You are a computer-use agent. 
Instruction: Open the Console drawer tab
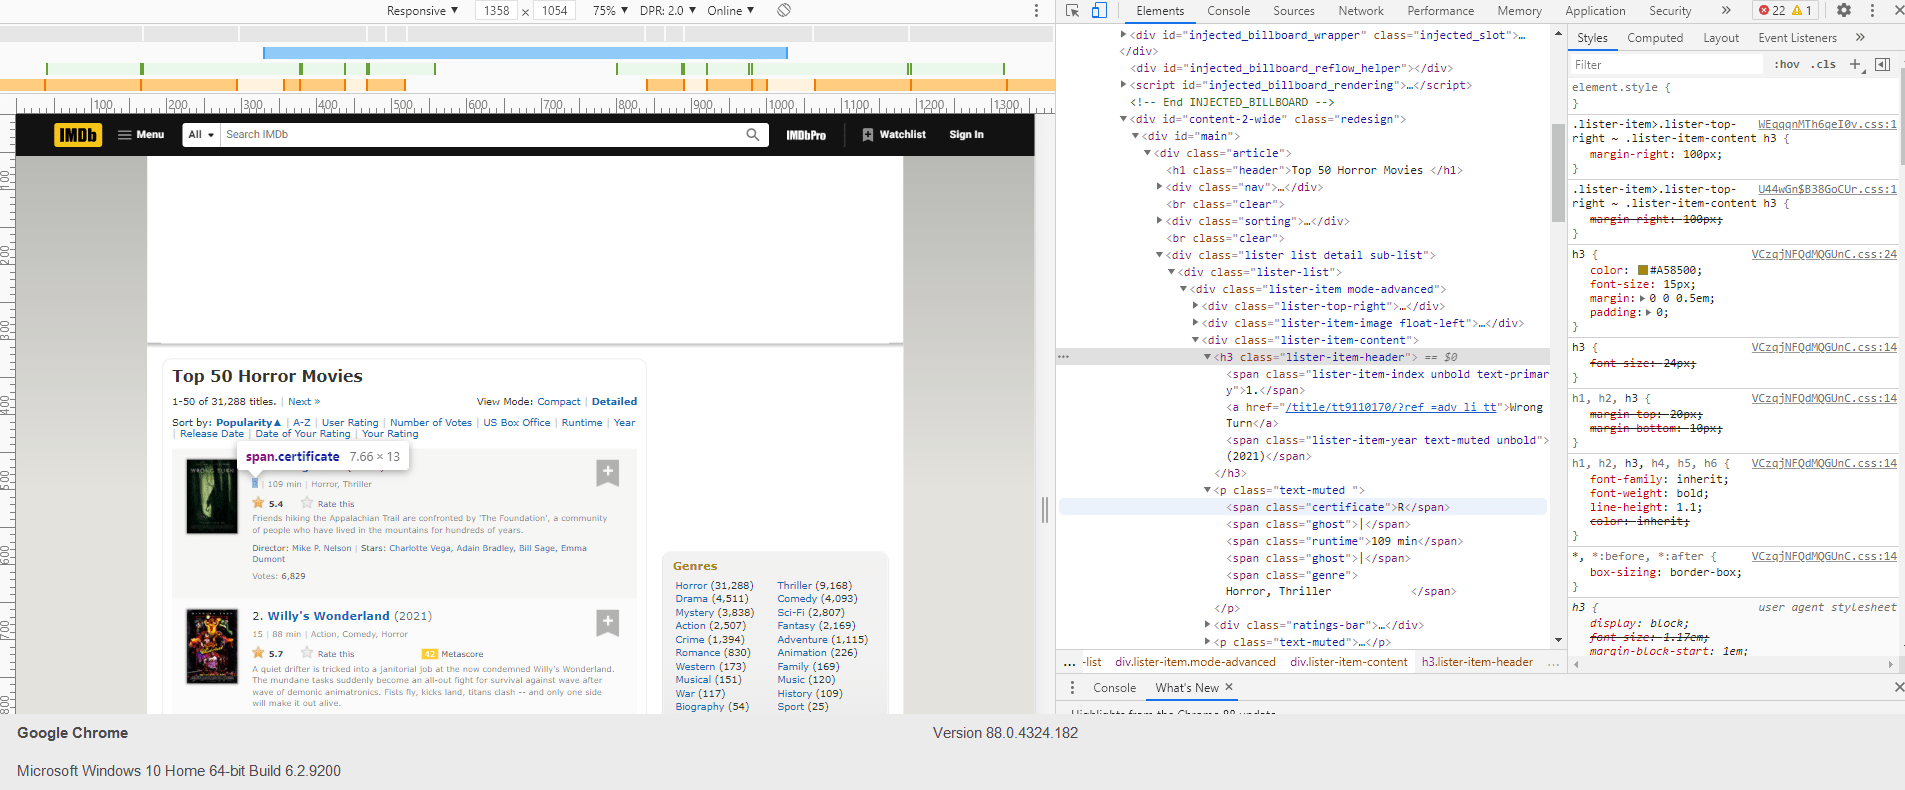1114,688
